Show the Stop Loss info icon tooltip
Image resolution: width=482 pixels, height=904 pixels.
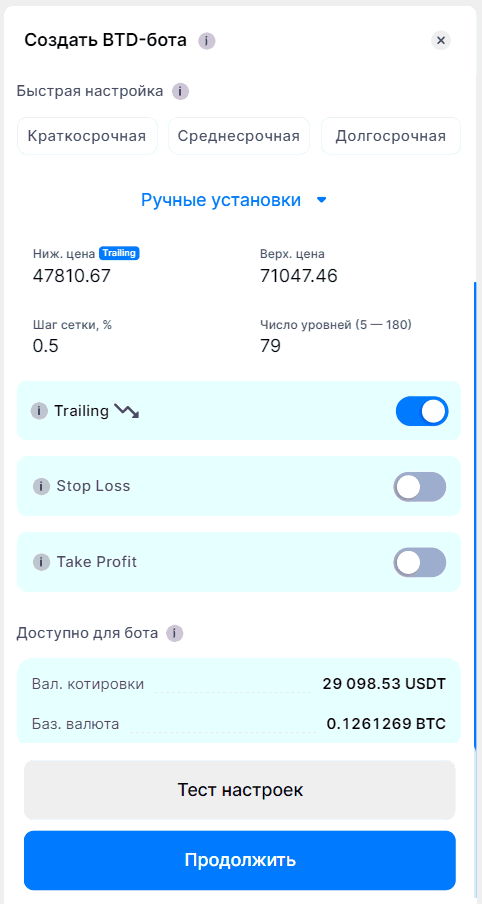click(41, 486)
